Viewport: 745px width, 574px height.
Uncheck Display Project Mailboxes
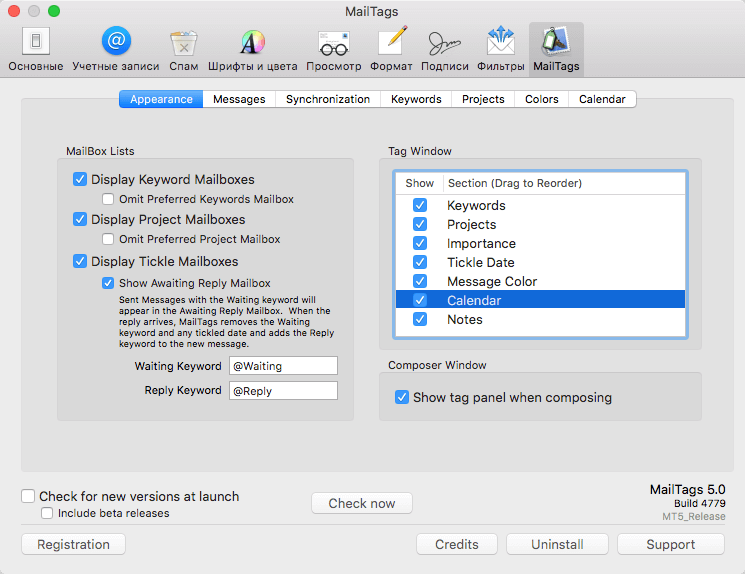pyautogui.click(x=80, y=219)
